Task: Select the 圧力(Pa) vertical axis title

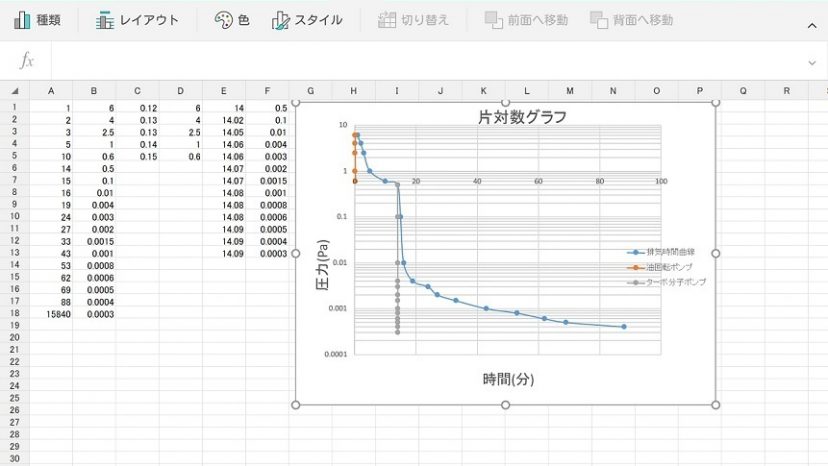Action: (322, 266)
